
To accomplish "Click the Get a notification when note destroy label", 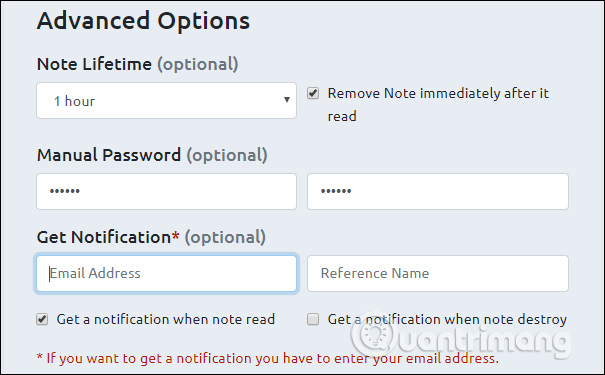I will [x=447, y=319].
